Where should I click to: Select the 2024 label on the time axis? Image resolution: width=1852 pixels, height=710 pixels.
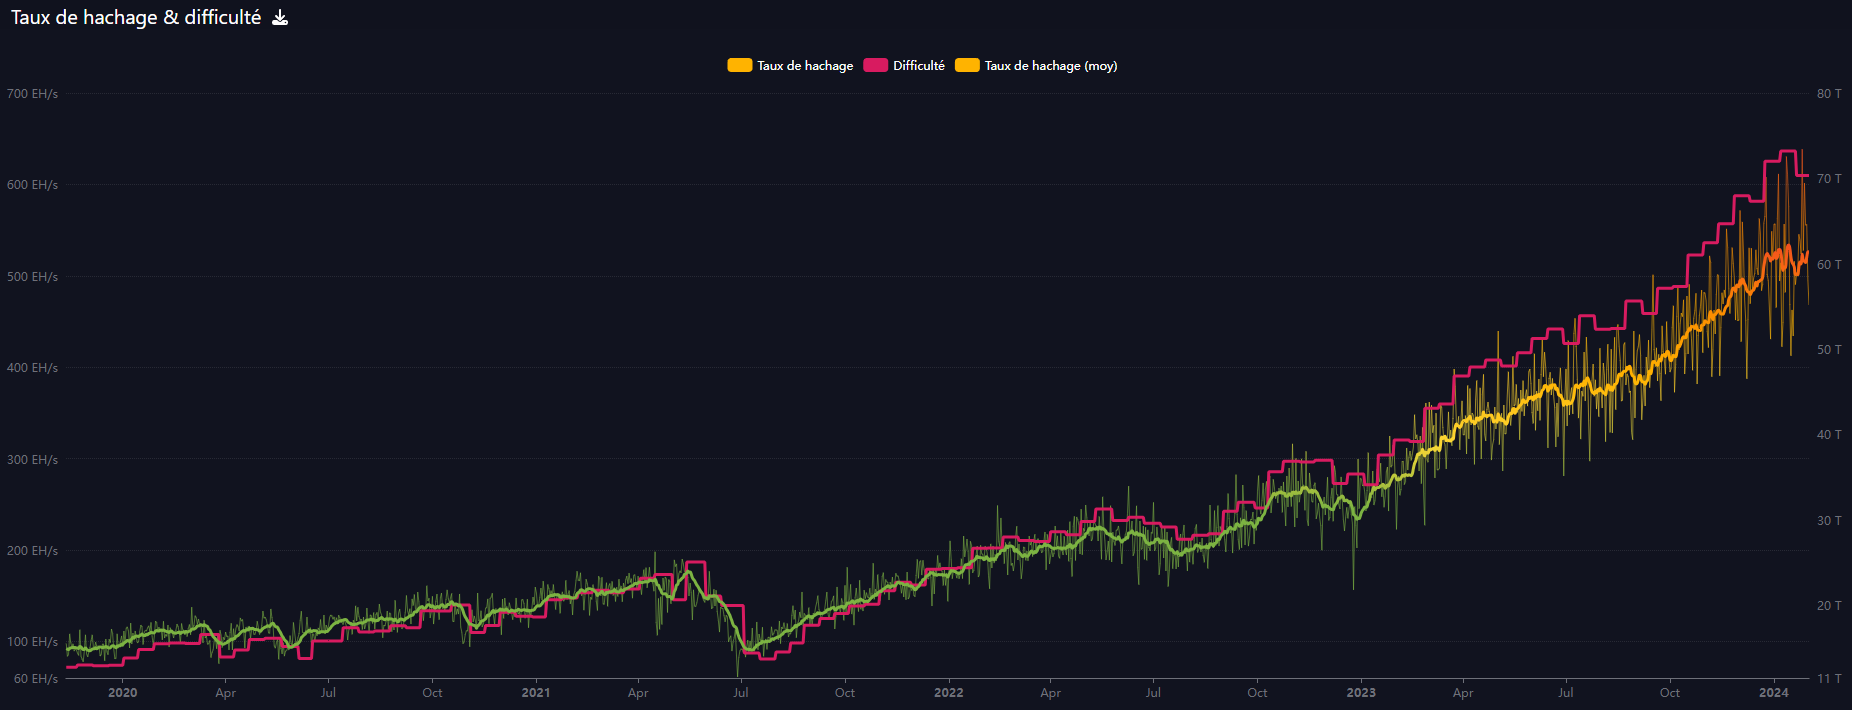(1773, 693)
